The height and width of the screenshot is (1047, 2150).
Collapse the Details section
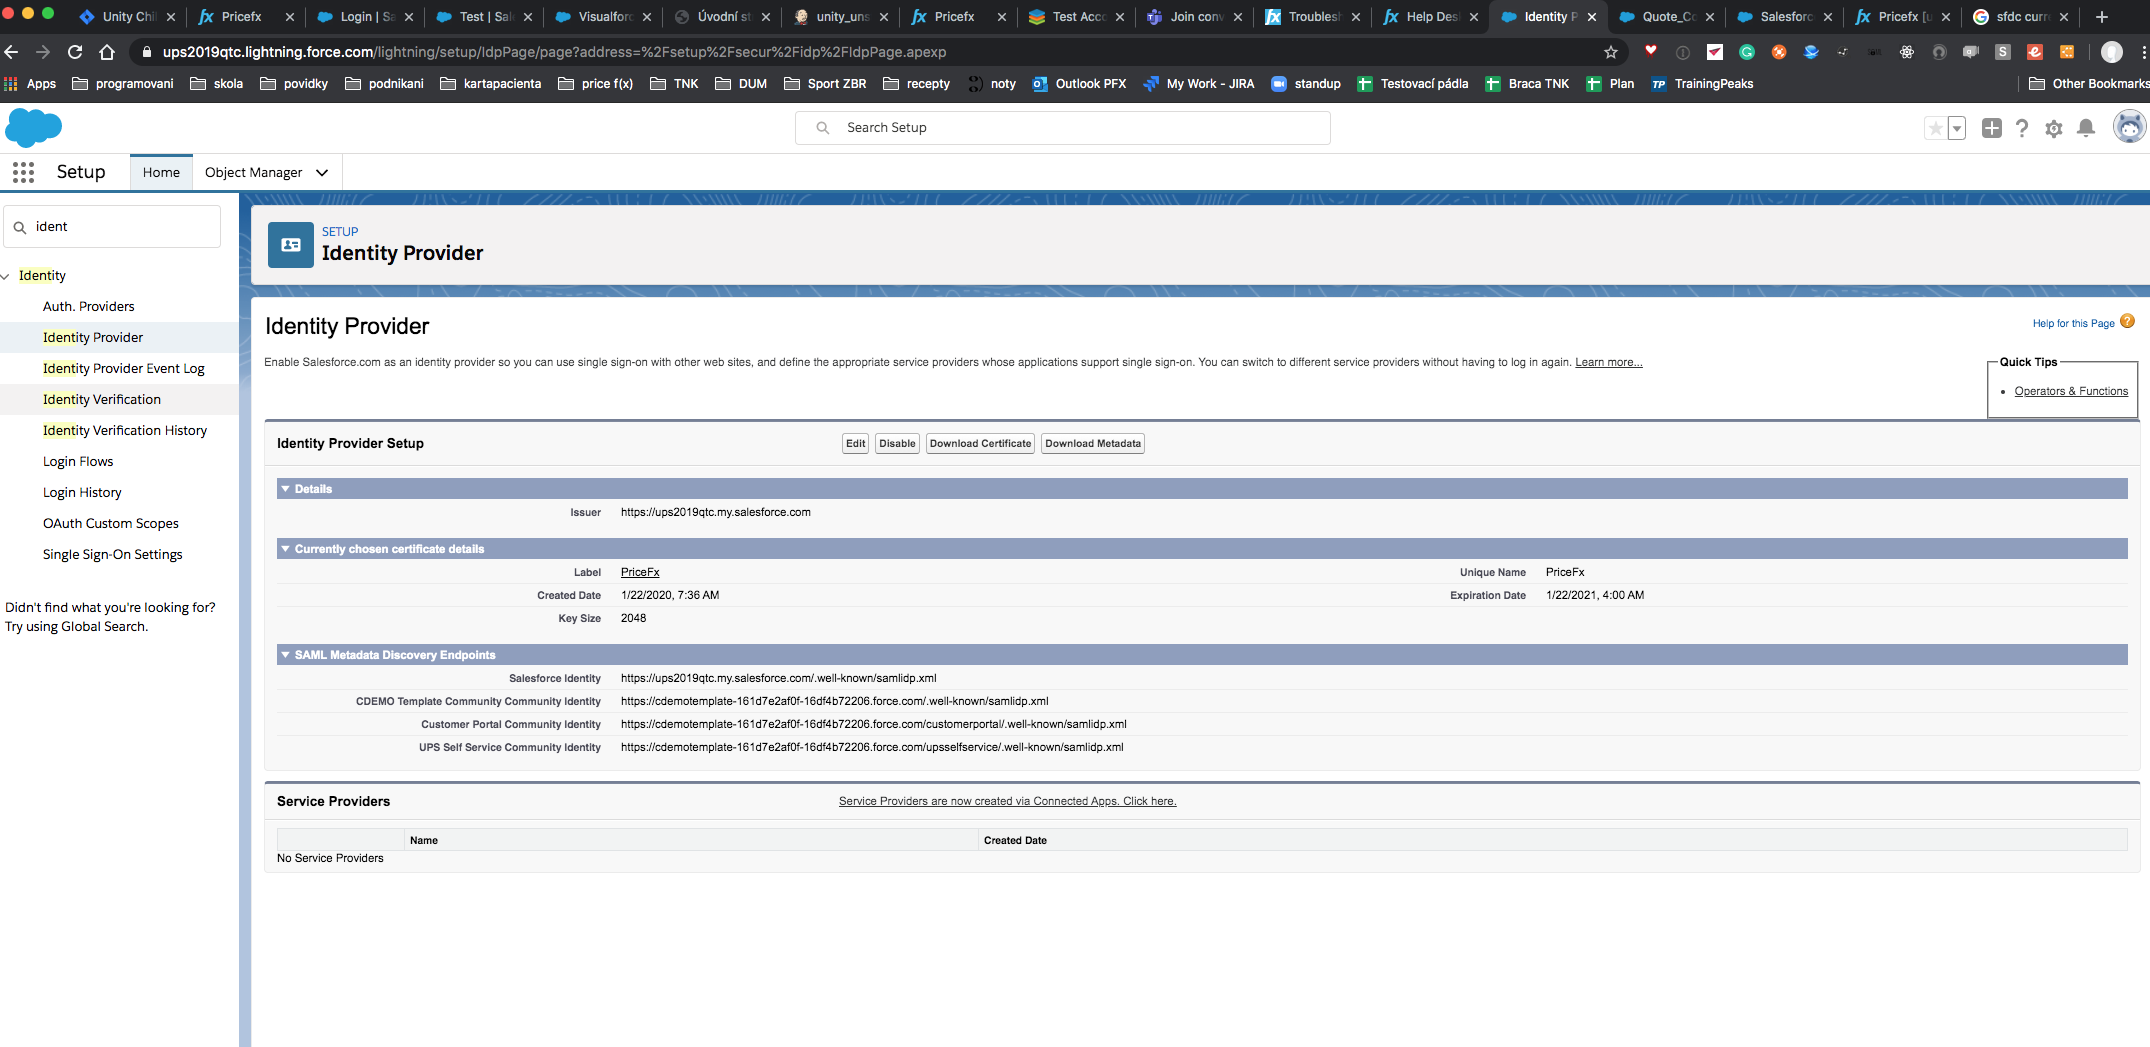(x=285, y=489)
